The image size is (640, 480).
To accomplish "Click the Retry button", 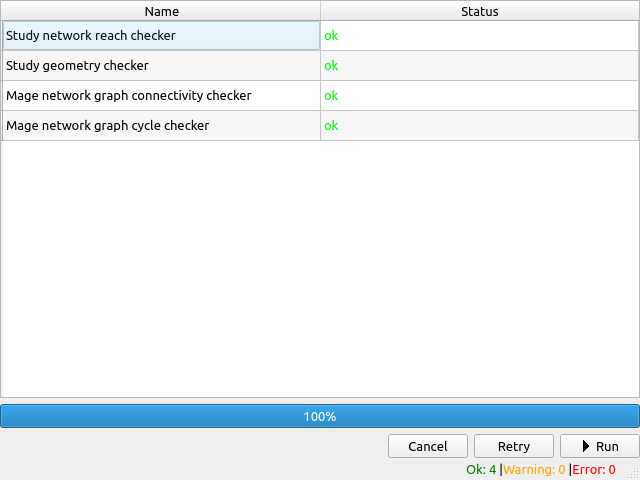I will pos(513,447).
